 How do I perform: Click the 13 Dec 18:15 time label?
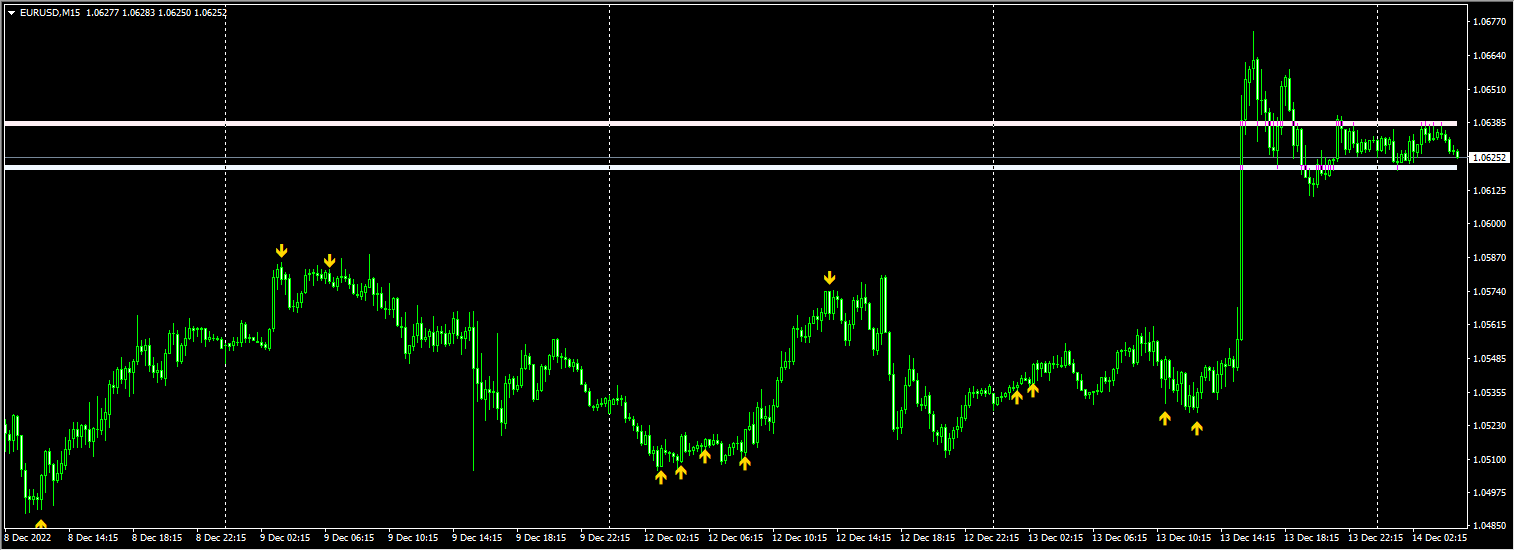[x=1311, y=538]
